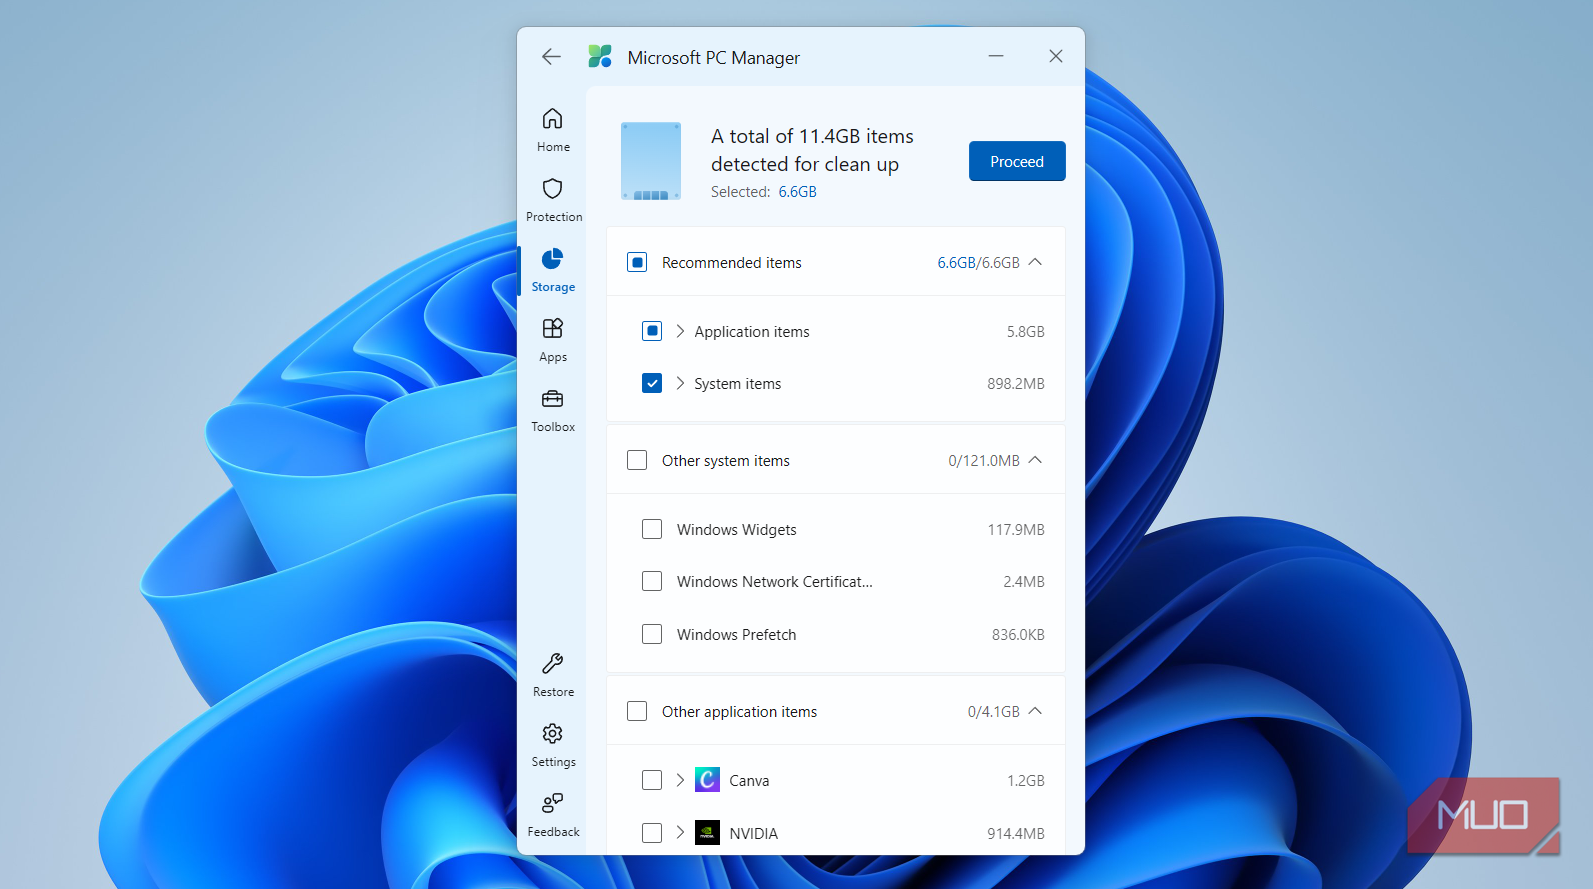Click the 898.2MB System items size
Viewport: 1593px width, 889px height.
[1016, 384]
